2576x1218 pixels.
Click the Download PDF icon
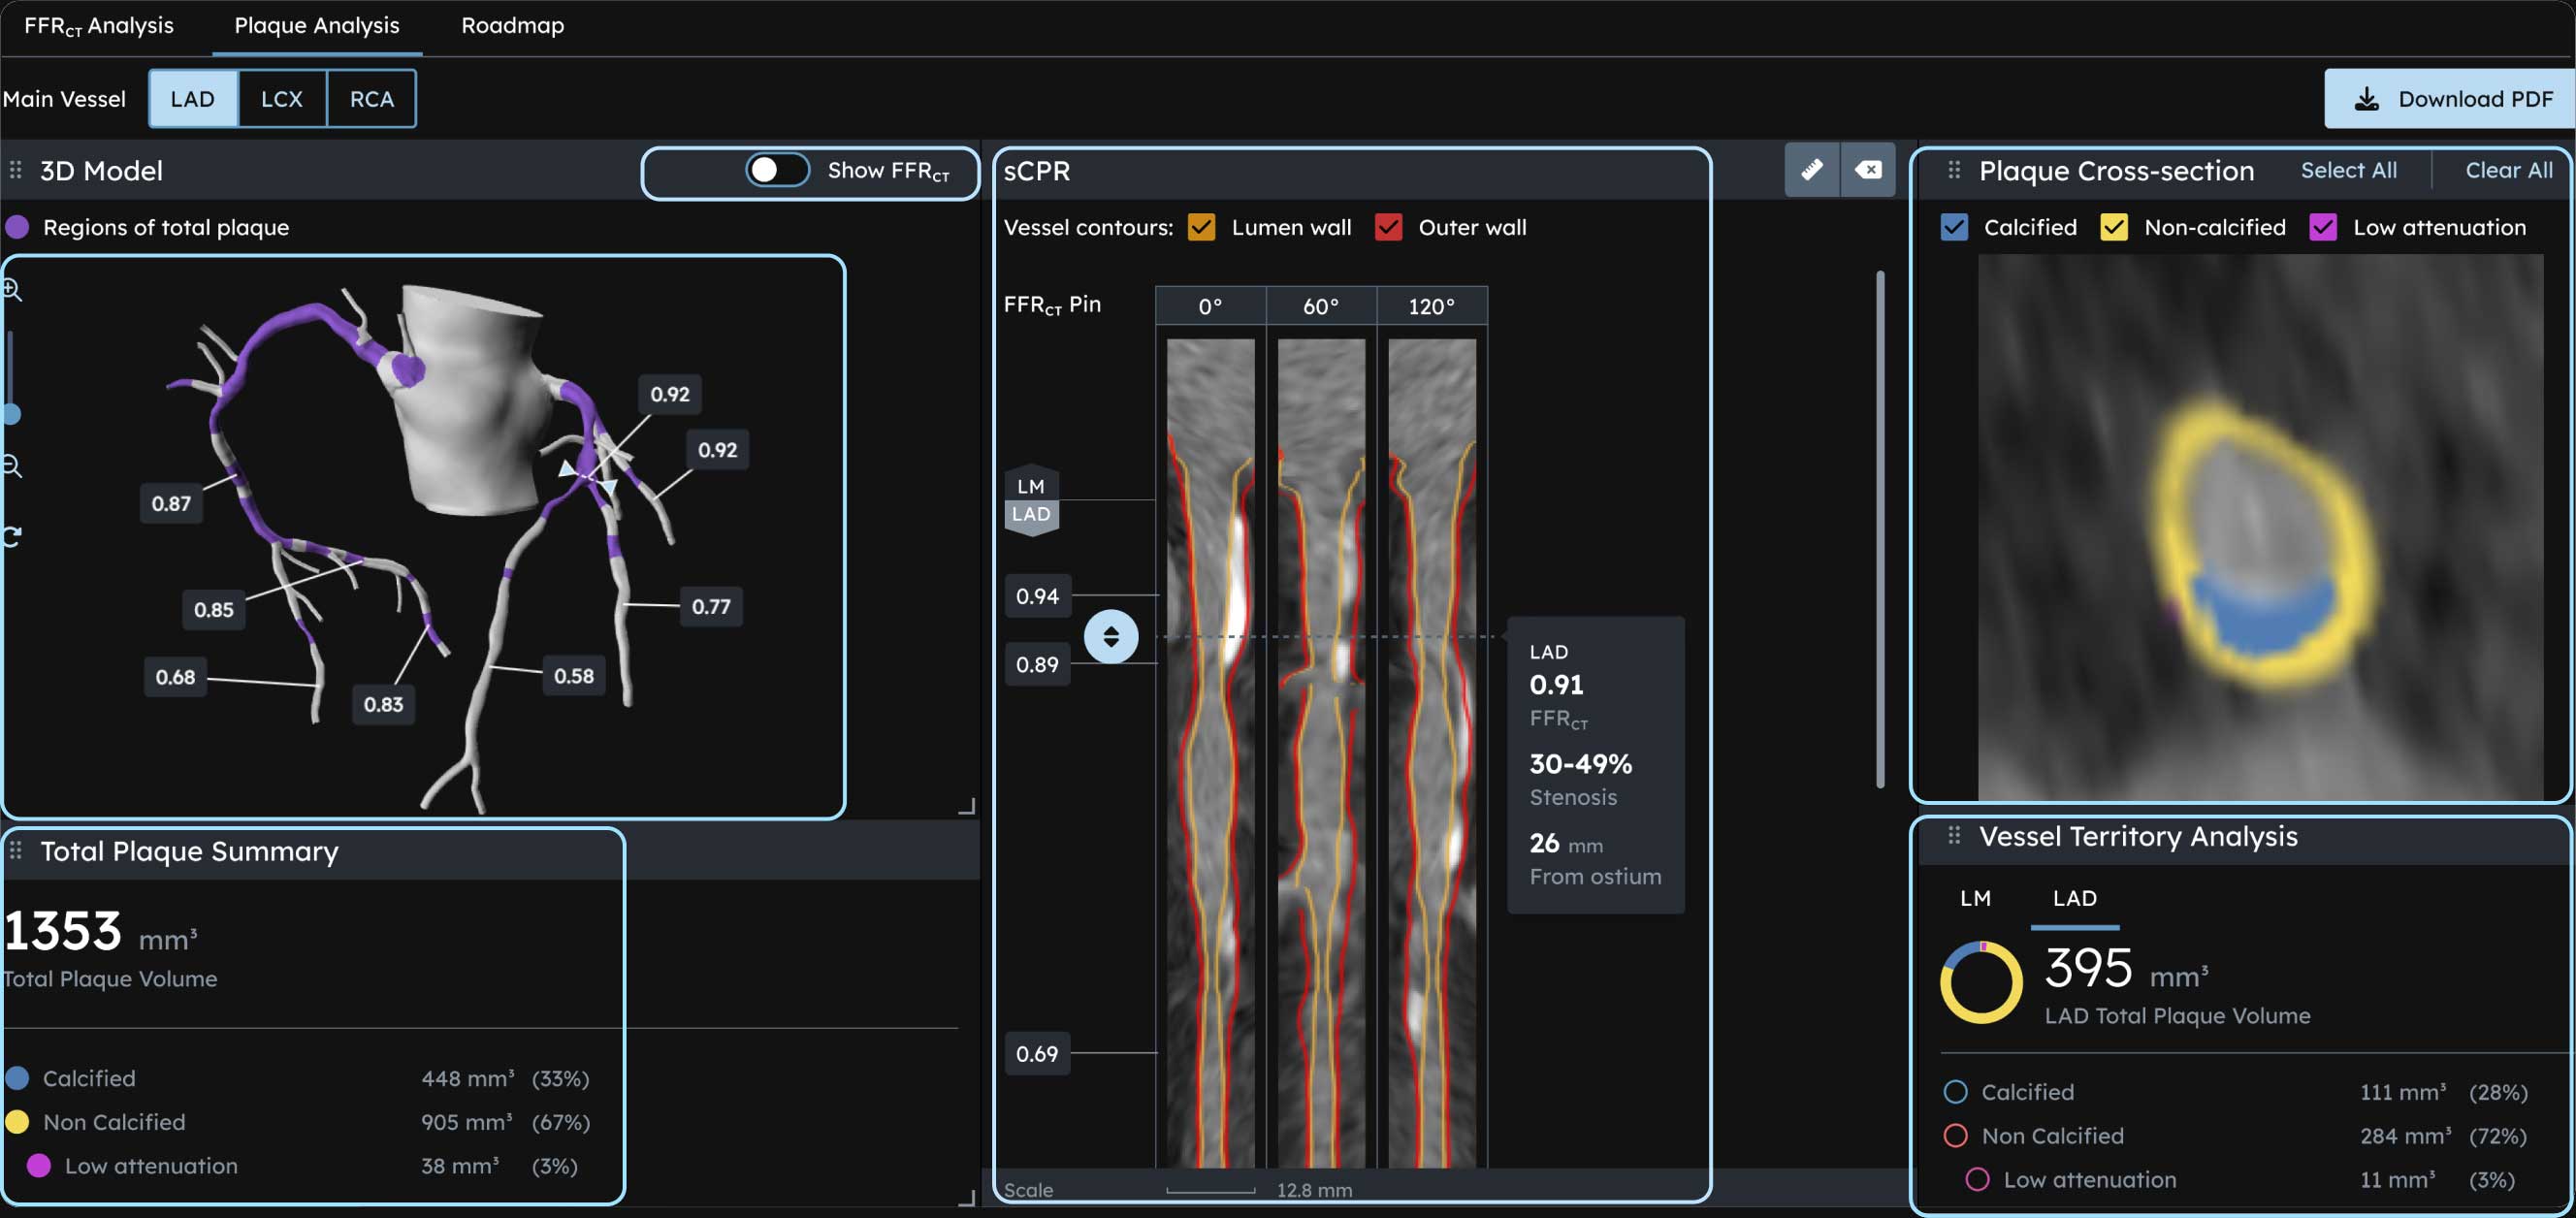click(x=2367, y=98)
